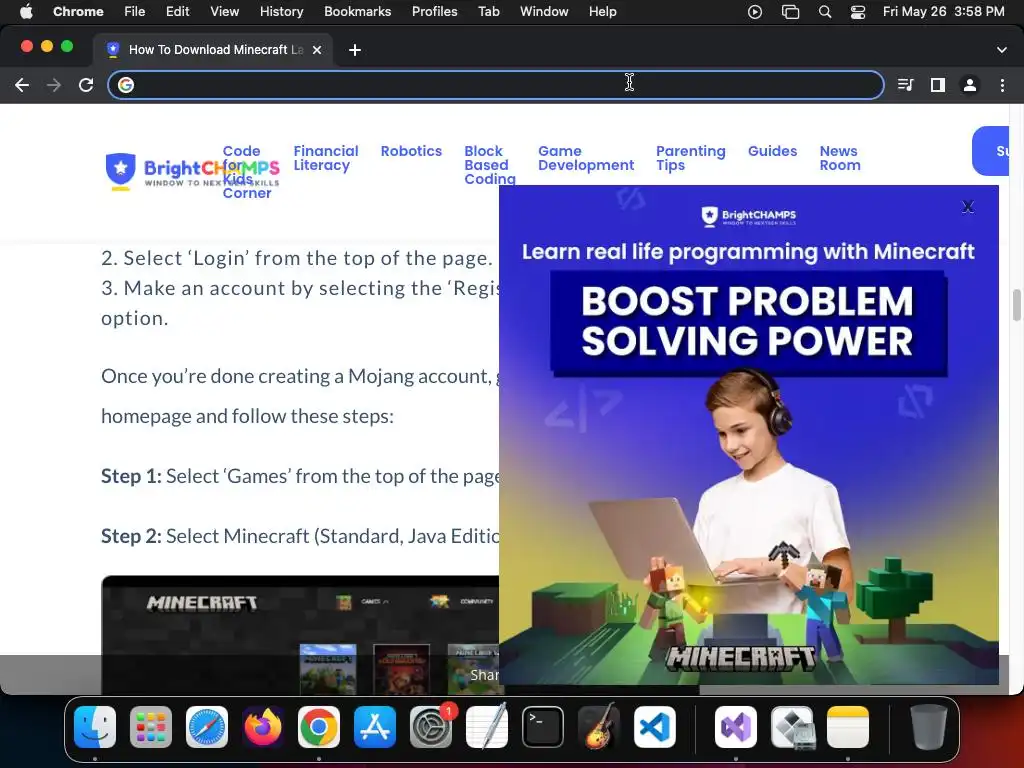1024x768 pixels.
Task: Open Finder from the Dock
Action: point(95,727)
